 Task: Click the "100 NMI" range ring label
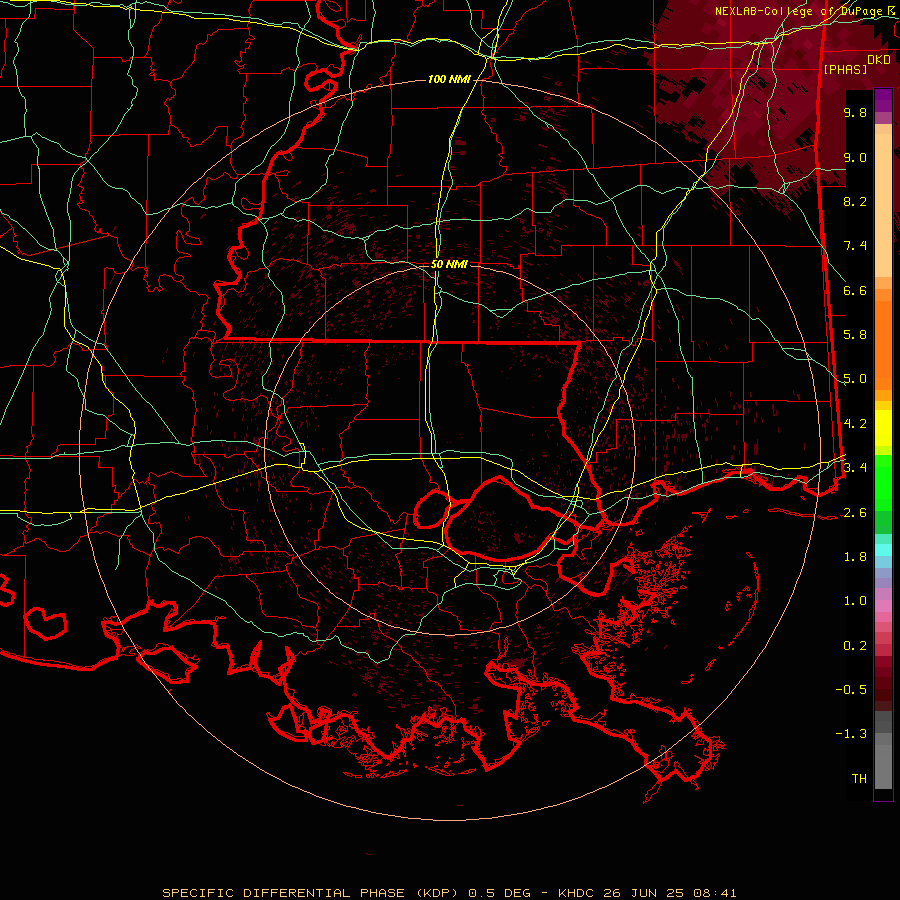[x=449, y=79]
